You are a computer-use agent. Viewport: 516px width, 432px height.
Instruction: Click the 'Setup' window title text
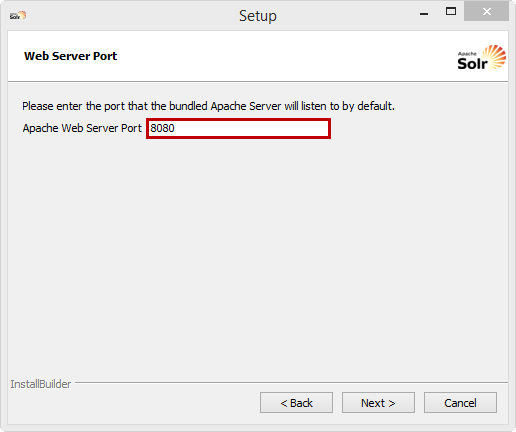tap(258, 16)
